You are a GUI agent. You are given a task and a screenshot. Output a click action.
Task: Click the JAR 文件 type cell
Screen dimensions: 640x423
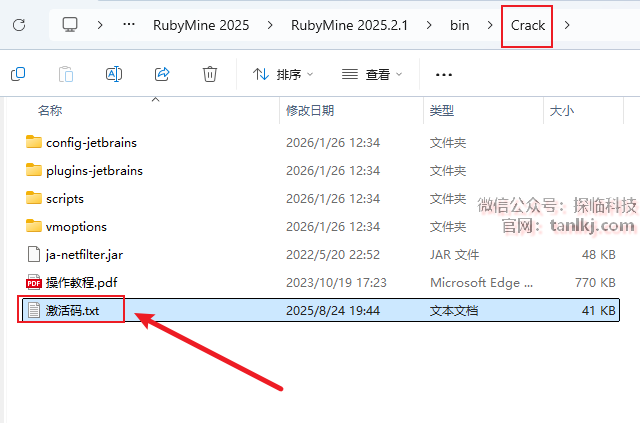[x=454, y=255]
